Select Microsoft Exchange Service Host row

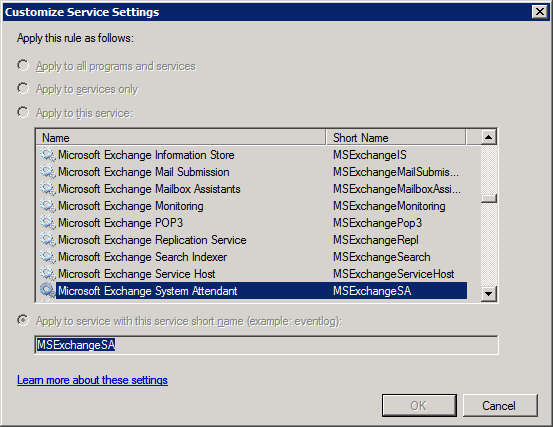tap(252, 274)
